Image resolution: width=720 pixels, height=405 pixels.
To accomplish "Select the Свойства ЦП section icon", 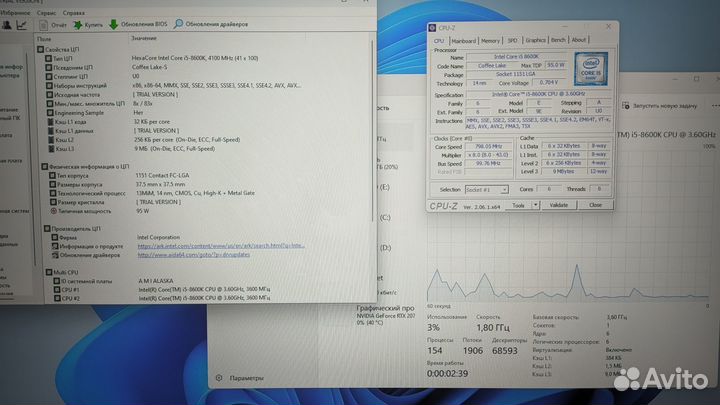I will tap(40, 49).
